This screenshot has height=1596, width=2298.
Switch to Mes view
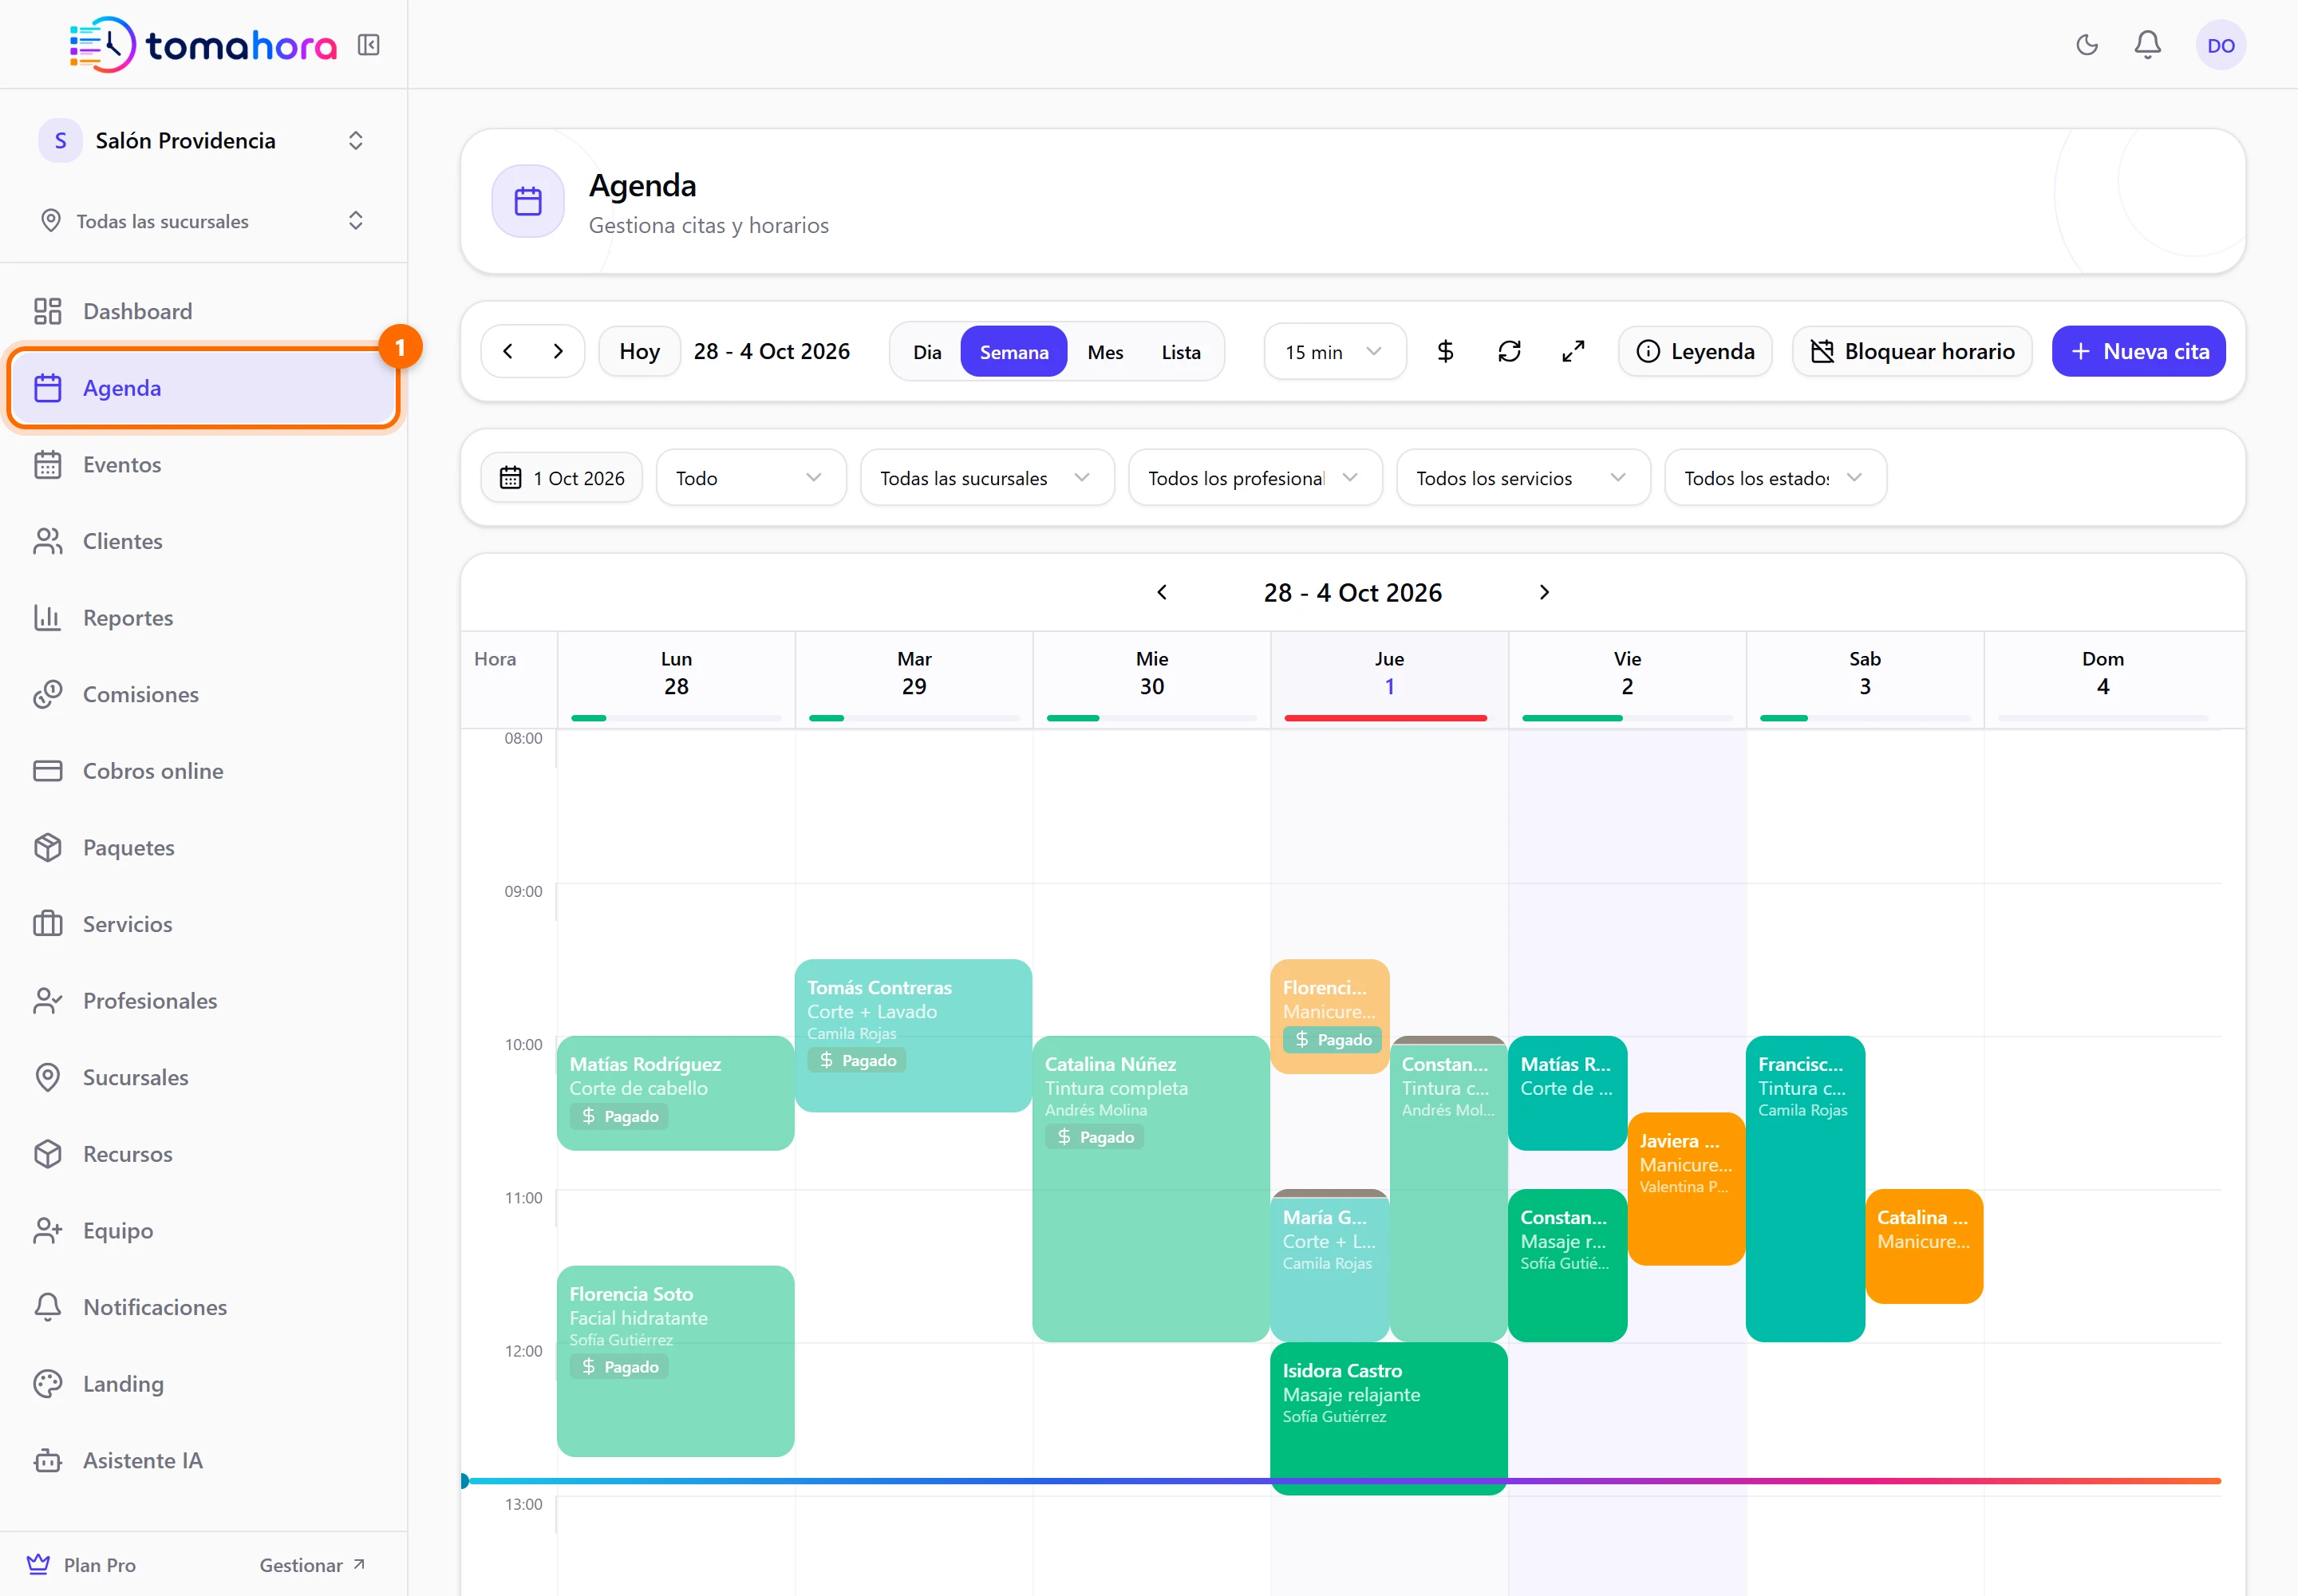tap(1105, 352)
